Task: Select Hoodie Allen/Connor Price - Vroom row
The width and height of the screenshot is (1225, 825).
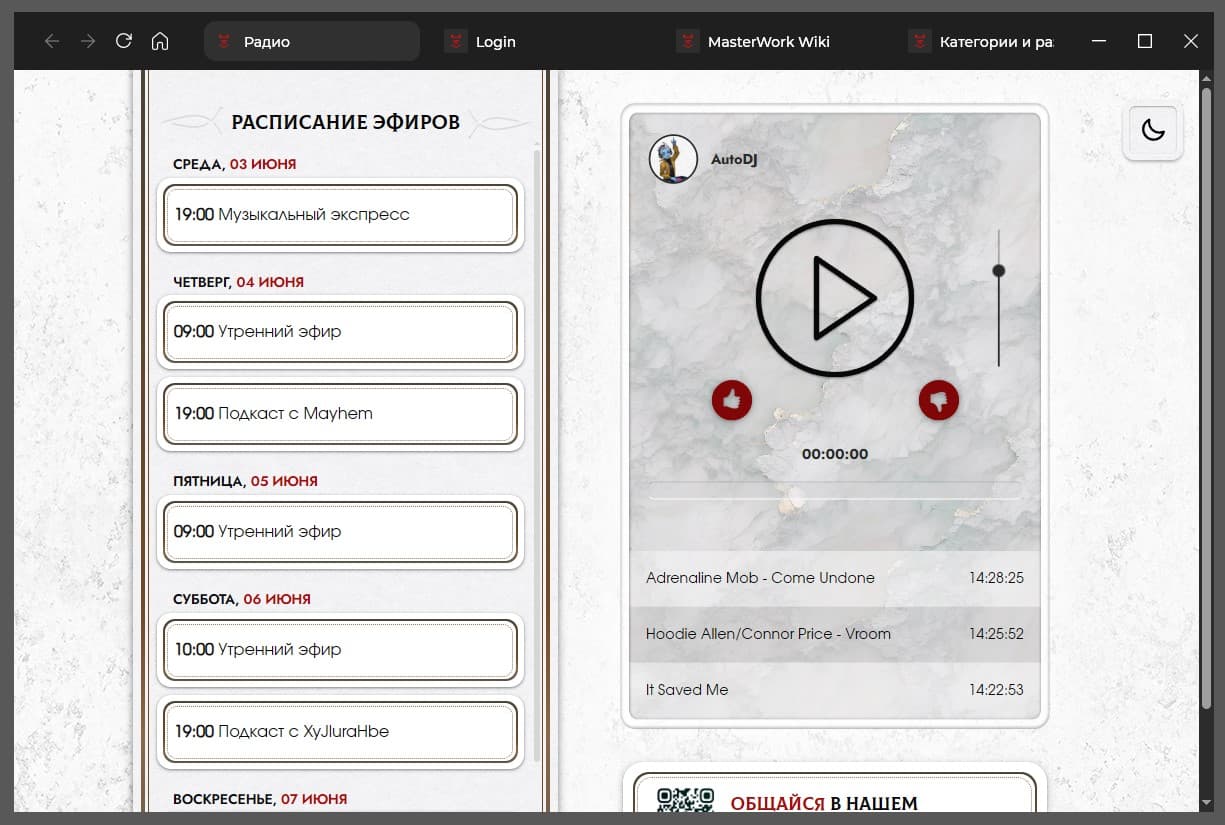Action: 835,634
